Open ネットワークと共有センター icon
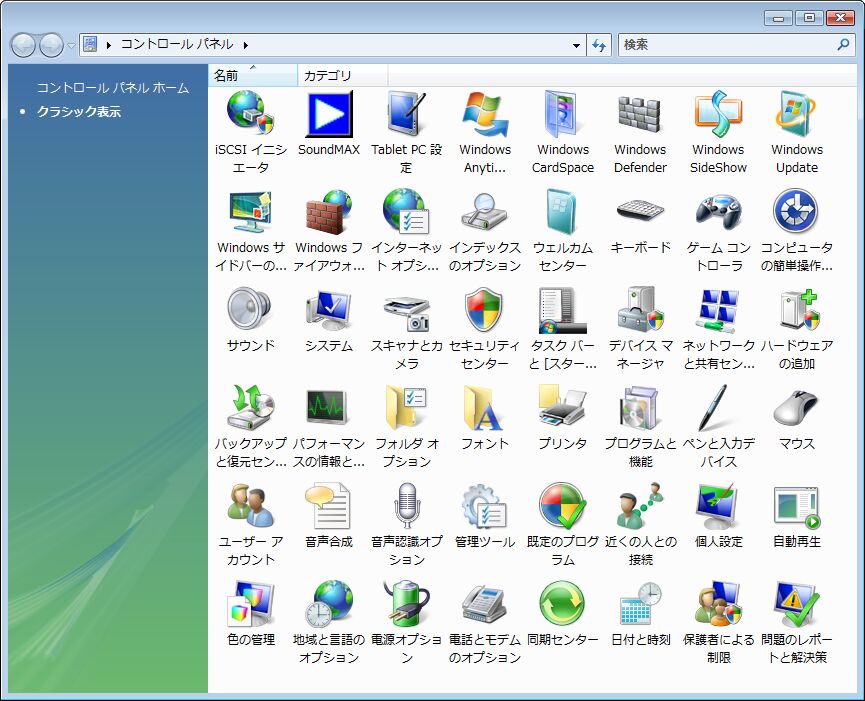Screen dimensions: 865x701 tap(718, 311)
